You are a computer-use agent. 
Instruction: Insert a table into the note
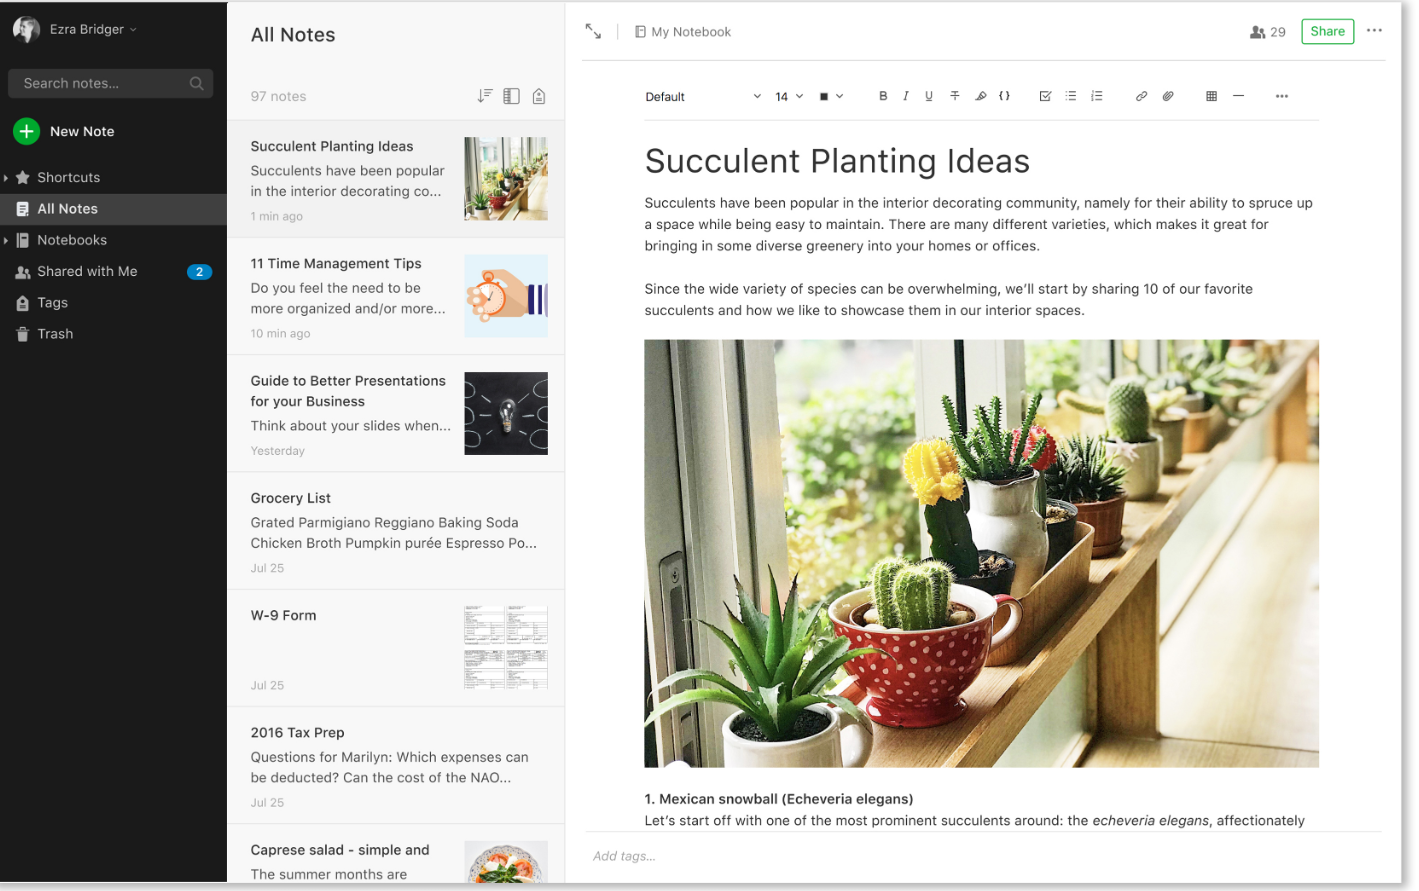click(x=1211, y=96)
